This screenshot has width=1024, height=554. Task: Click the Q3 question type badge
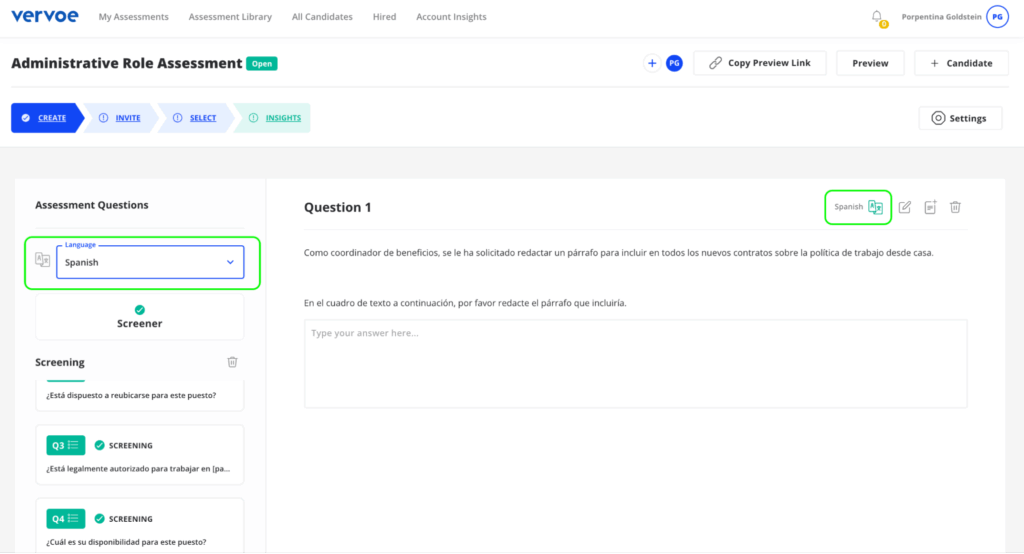(66, 445)
